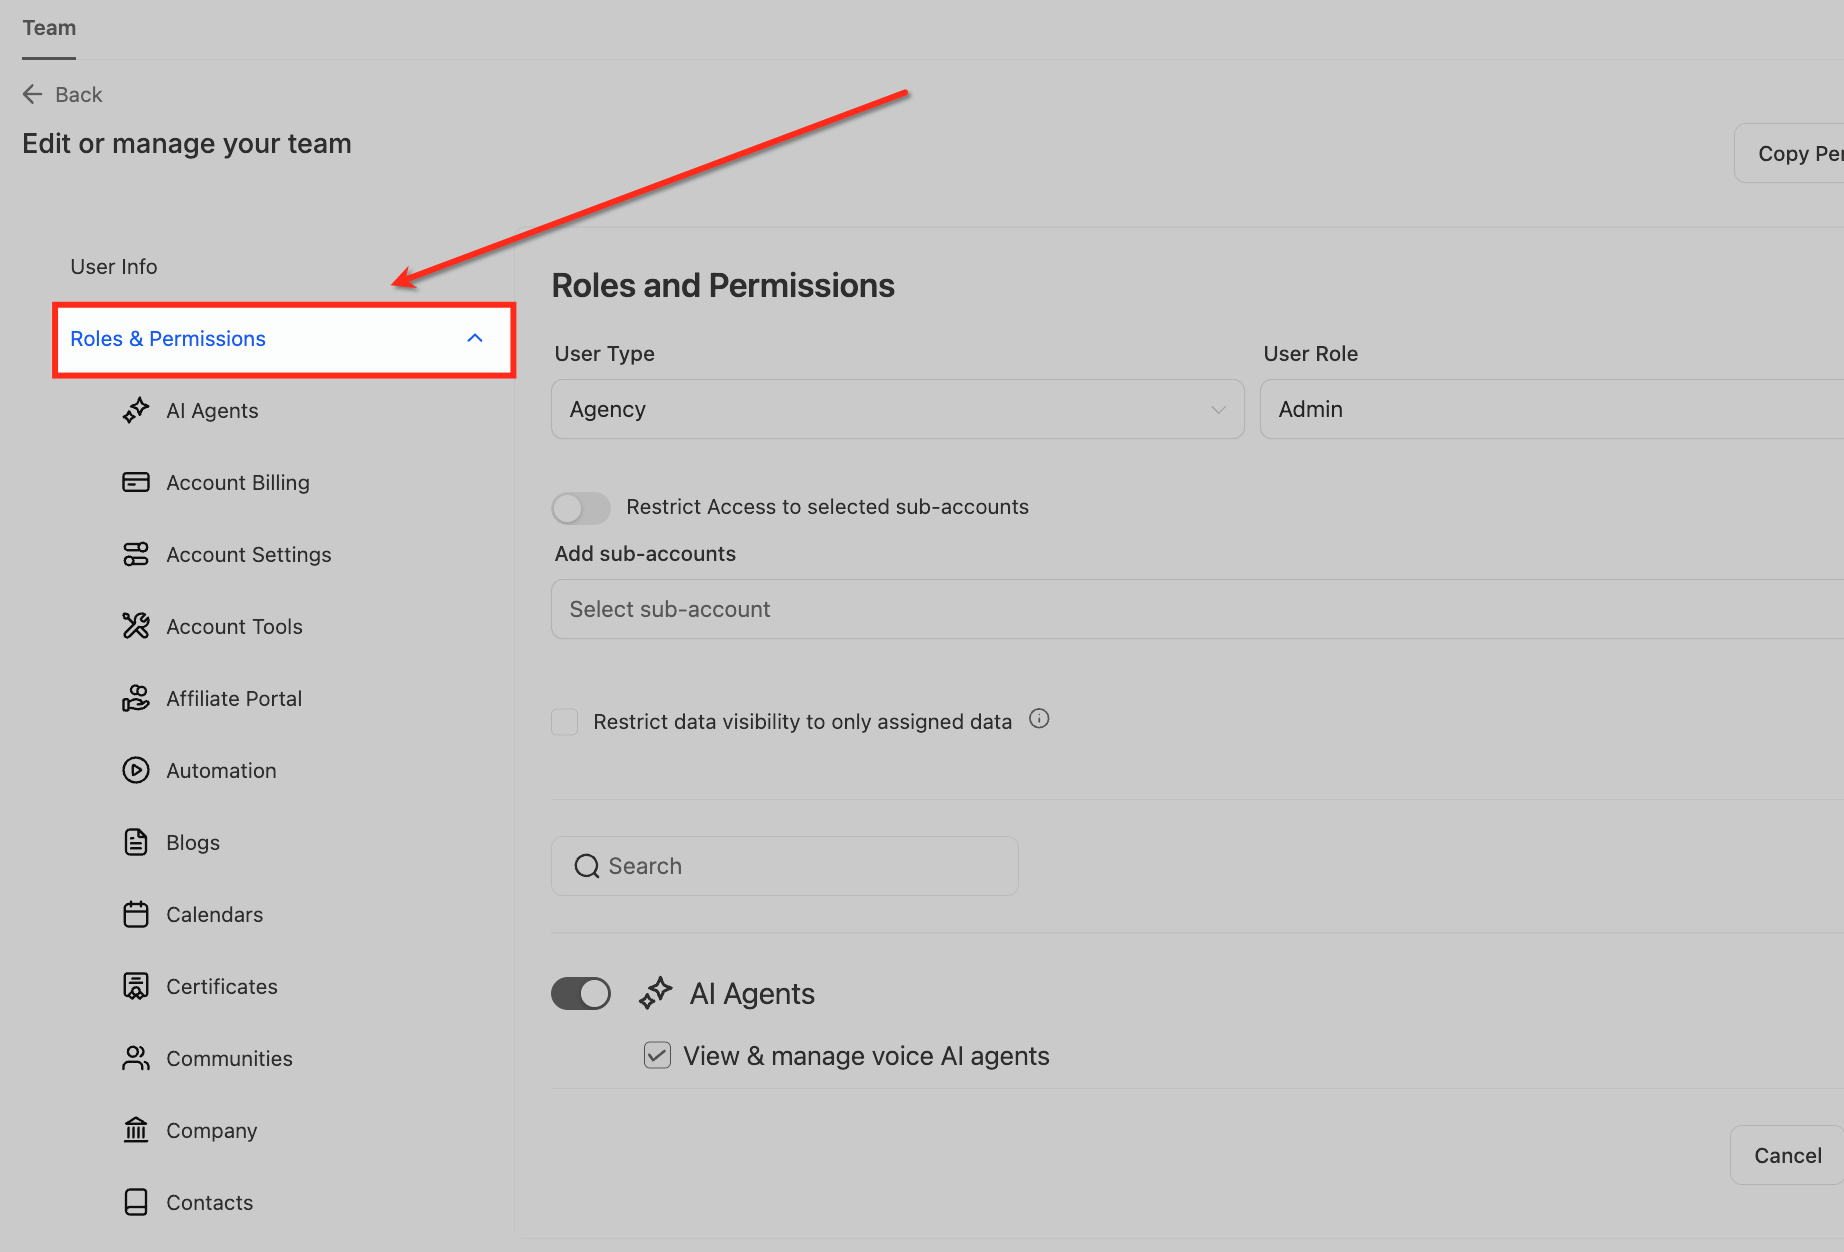Click the Affiliate Portal icon
This screenshot has width=1844, height=1252.
pos(136,698)
